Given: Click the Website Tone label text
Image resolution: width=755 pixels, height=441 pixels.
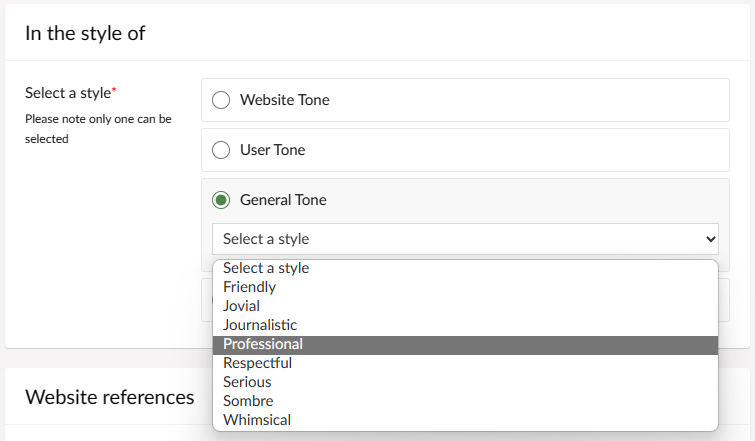Looking at the screenshot, I should tap(285, 100).
